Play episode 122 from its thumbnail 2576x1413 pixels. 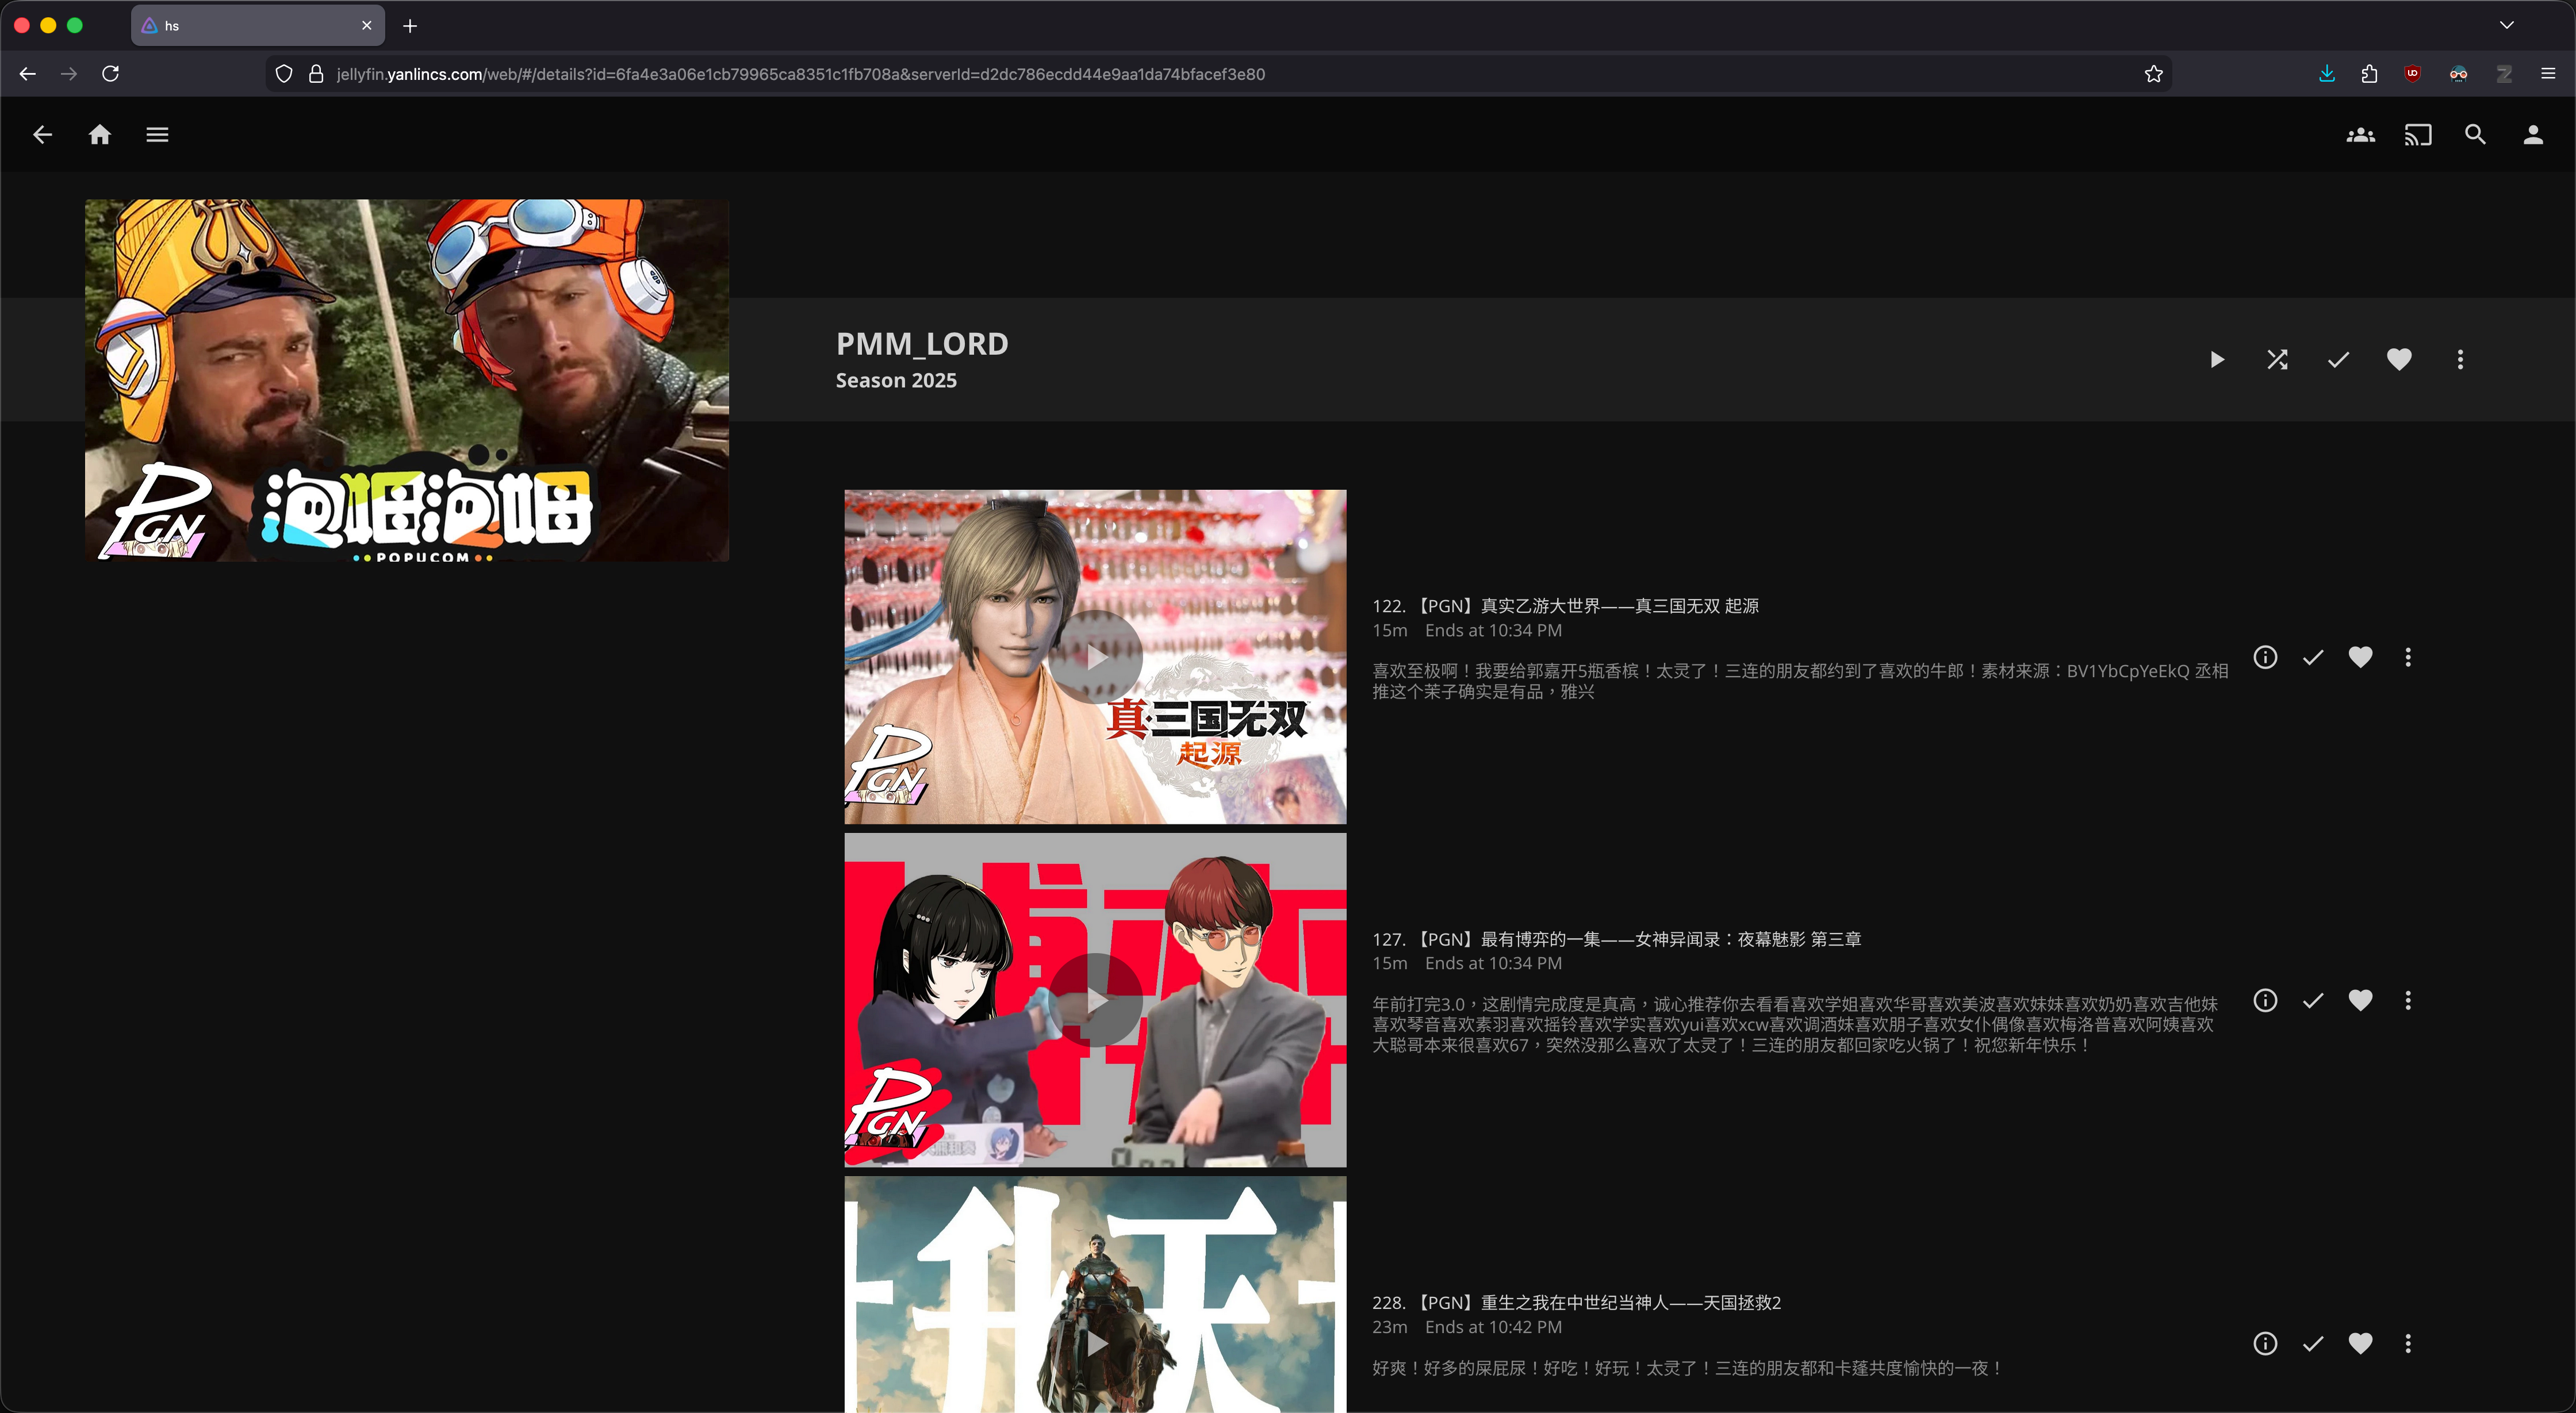pyautogui.click(x=1096, y=657)
